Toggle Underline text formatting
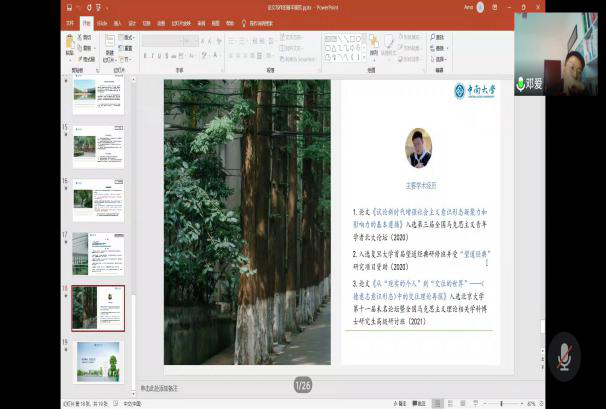 tap(163, 56)
